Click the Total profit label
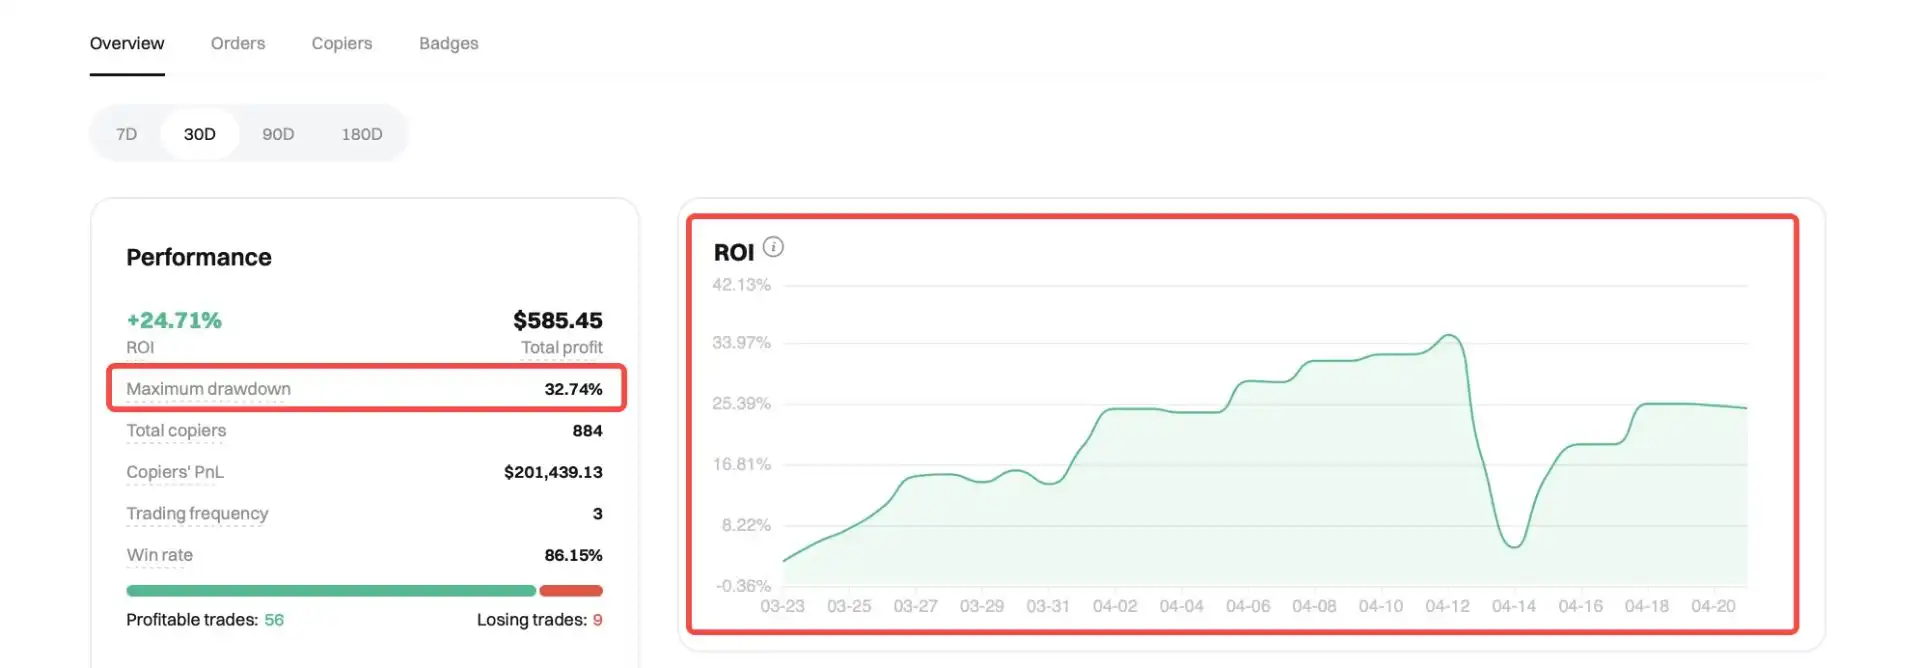The width and height of the screenshot is (1920, 668). tap(561, 348)
